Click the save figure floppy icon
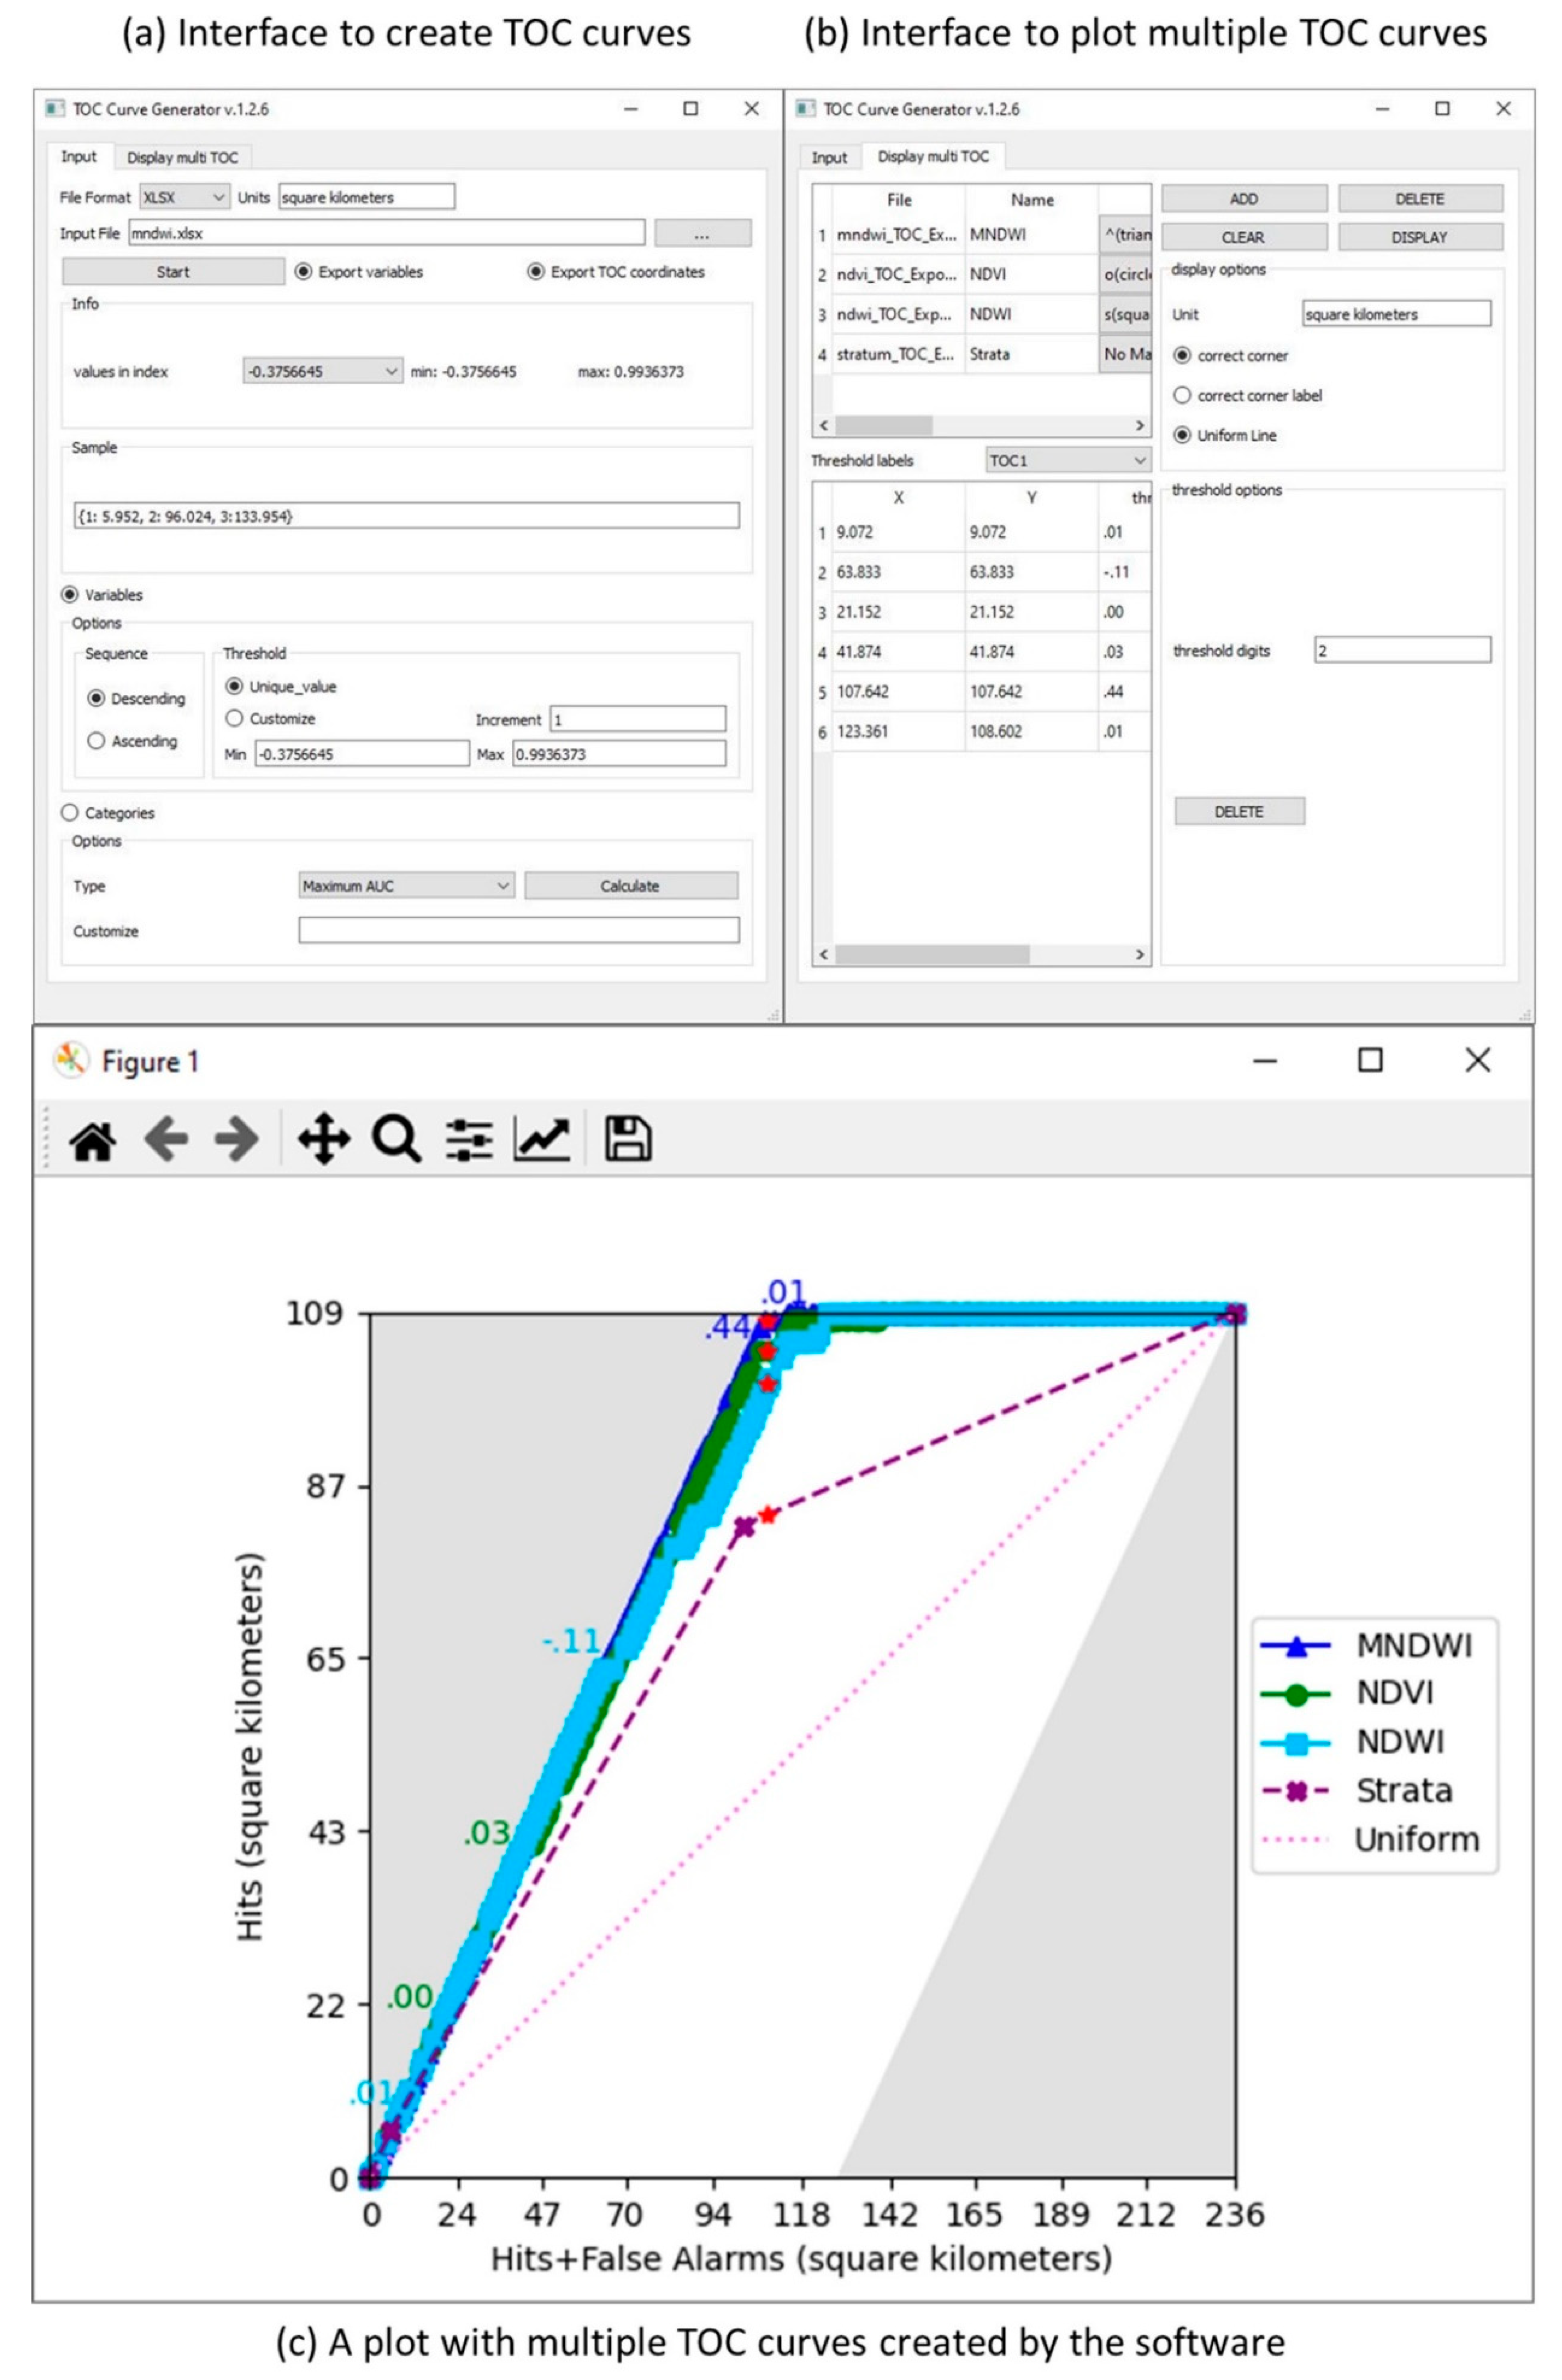 coord(628,1140)
